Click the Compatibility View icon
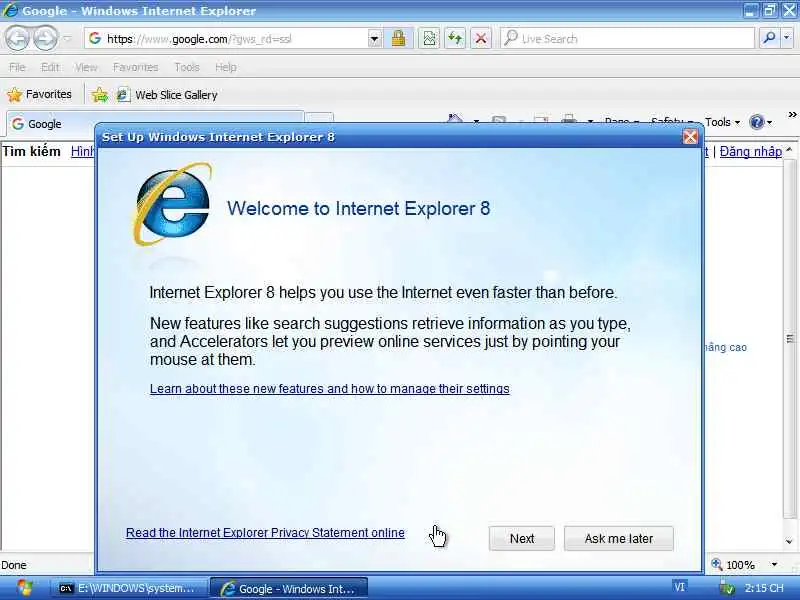Viewport: 800px width, 600px height. (x=430, y=38)
